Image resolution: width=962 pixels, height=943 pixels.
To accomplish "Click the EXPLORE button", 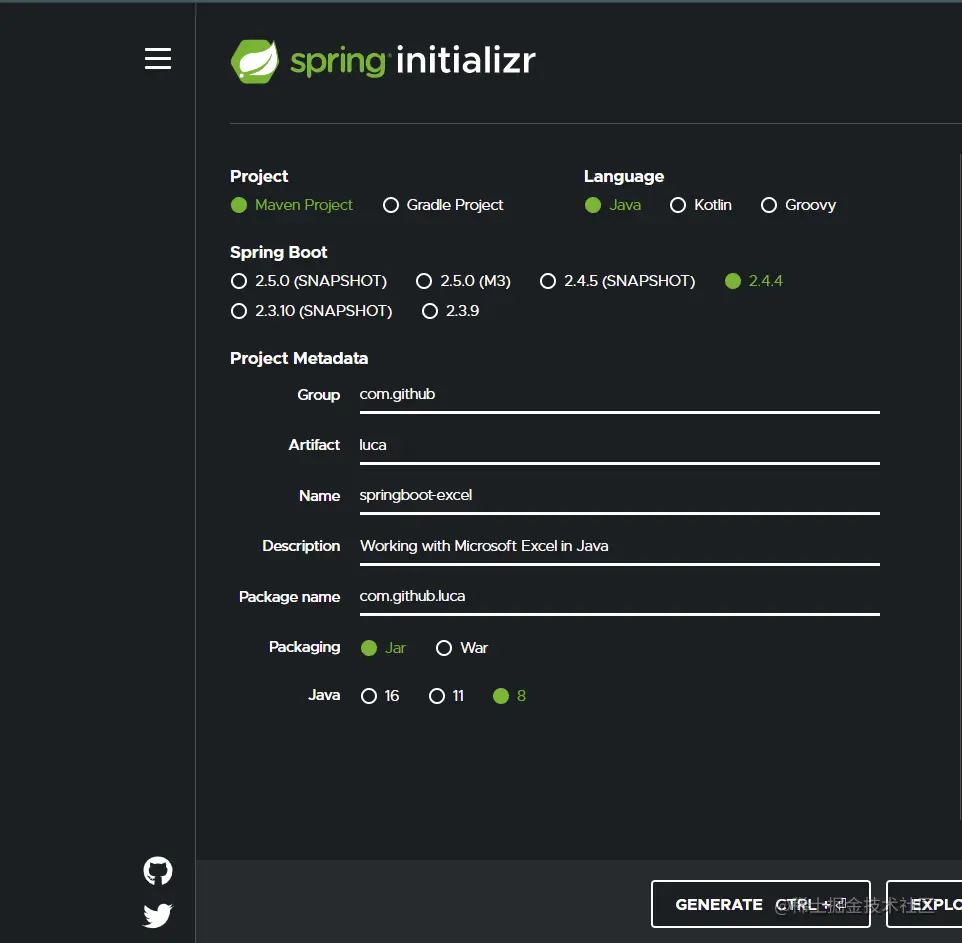I will pyautogui.click(x=924, y=904).
